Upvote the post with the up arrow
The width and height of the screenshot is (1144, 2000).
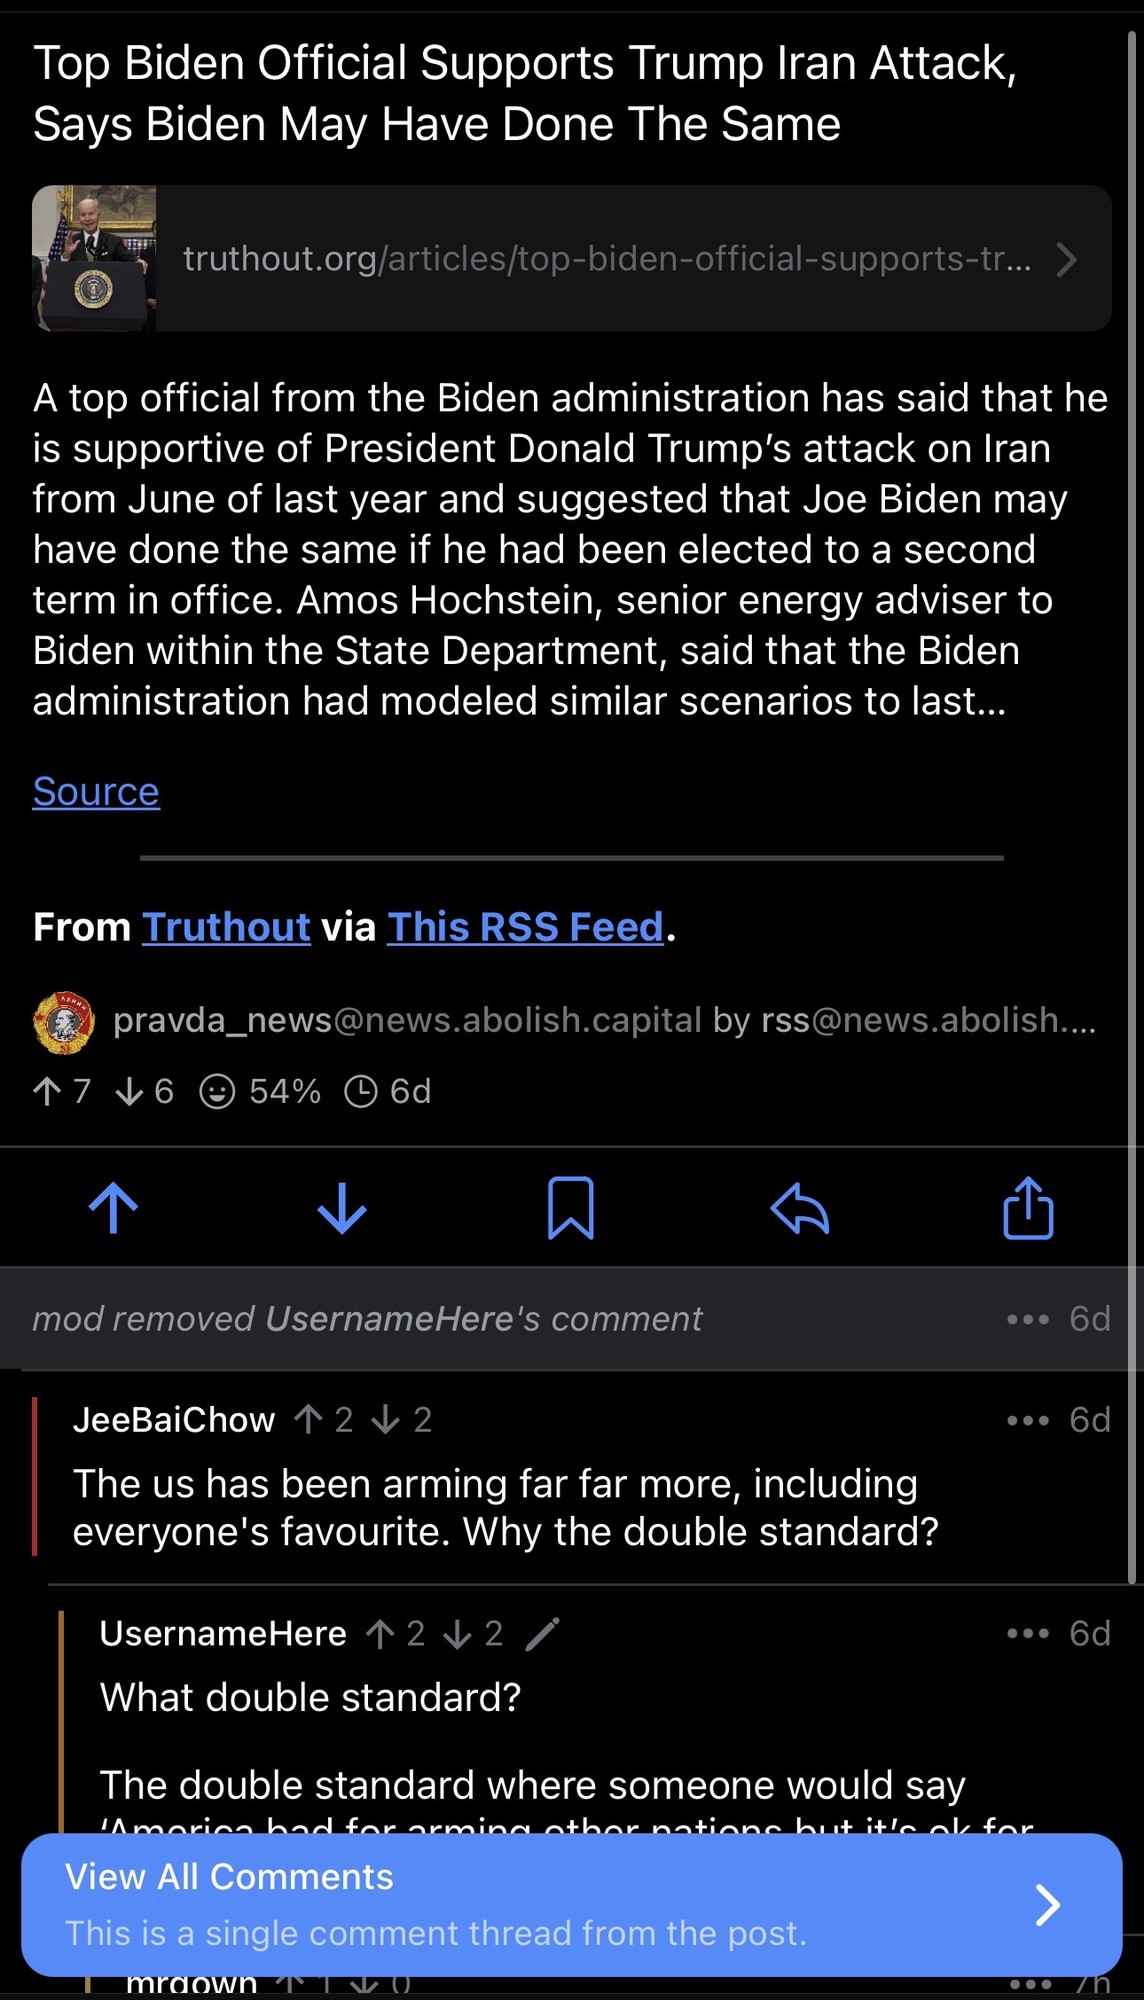(x=114, y=1208)
